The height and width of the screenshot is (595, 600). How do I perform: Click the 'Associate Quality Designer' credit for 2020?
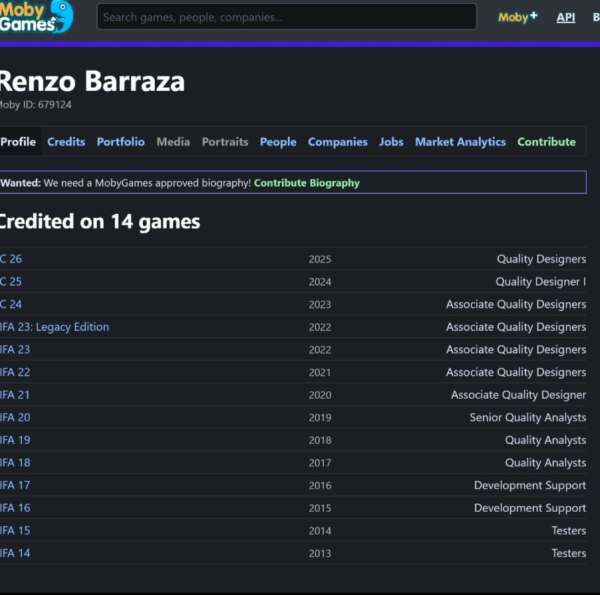pyautogui.click(x=518, y=394)
